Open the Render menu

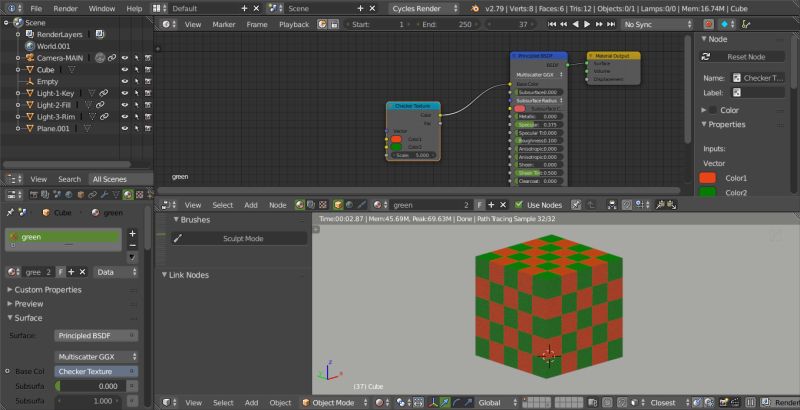(65, 9)
